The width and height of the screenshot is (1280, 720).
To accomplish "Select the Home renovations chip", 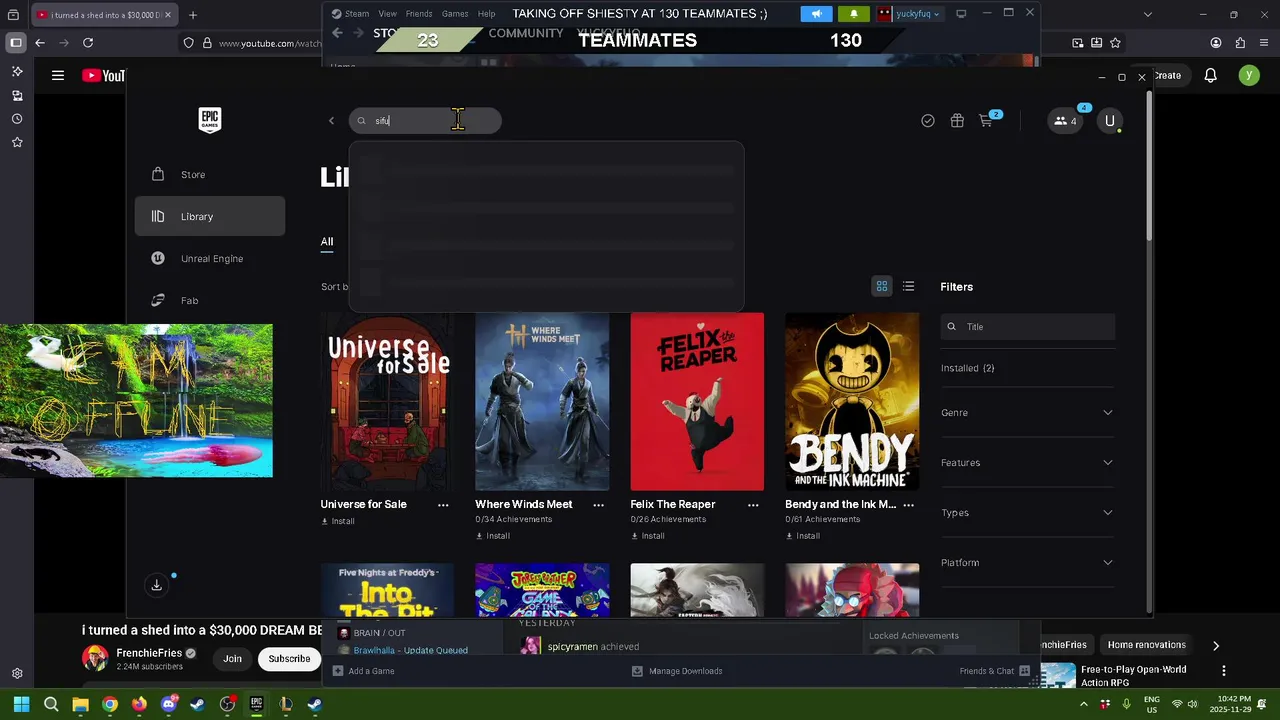I will [1147, 645].
